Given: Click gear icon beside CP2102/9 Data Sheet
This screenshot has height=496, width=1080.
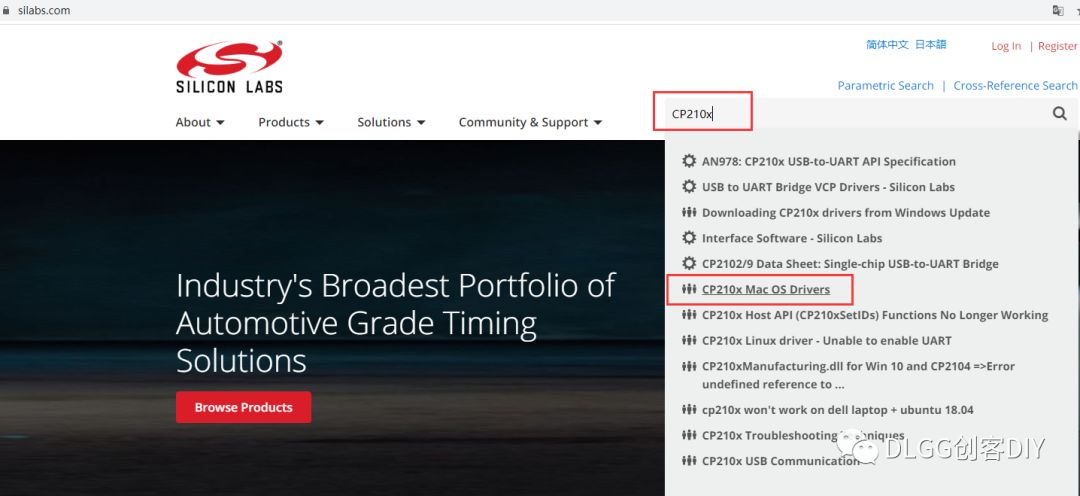Looking at the screenshot, I should point(689,263).
